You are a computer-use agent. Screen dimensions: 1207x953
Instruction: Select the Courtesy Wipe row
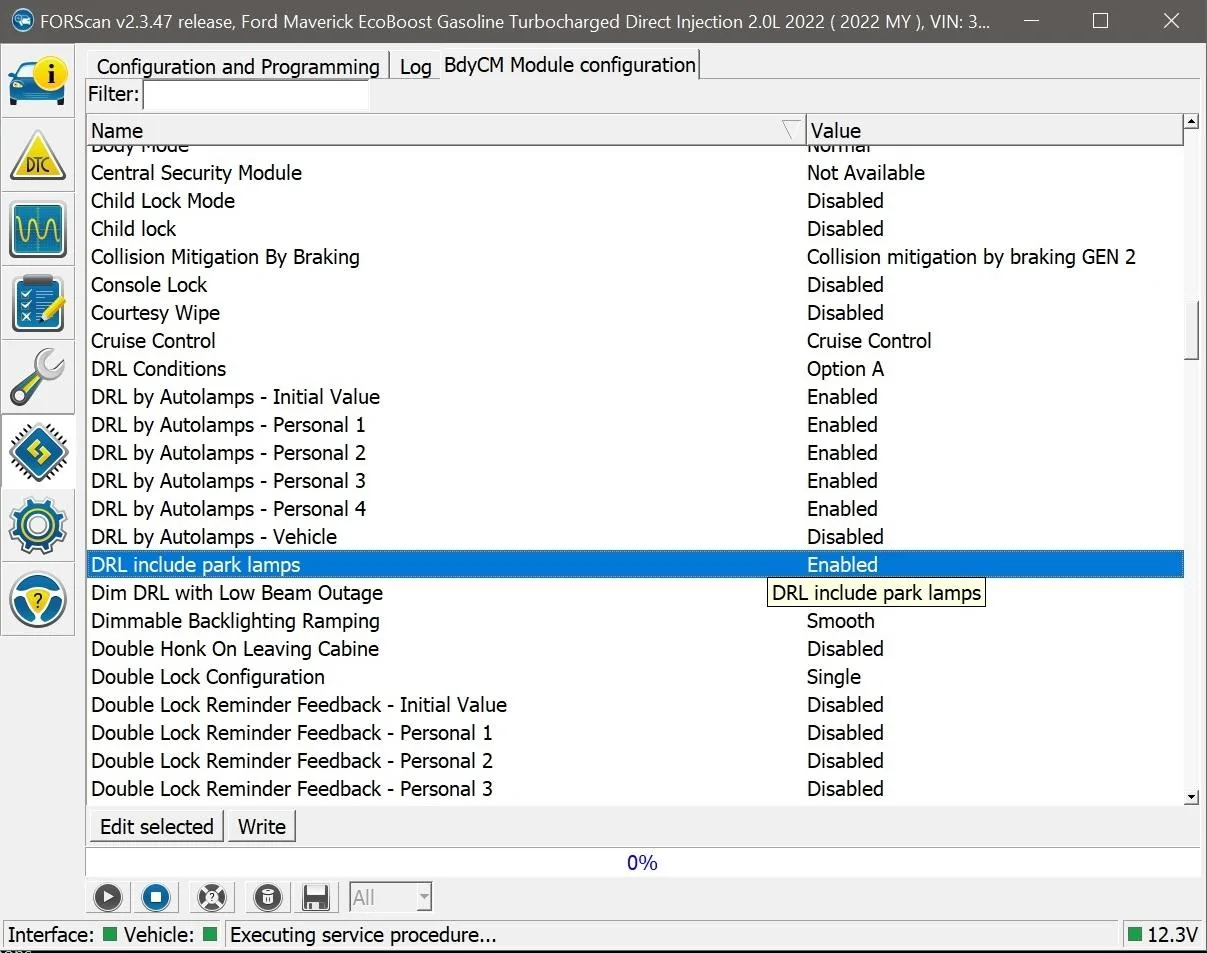click(x=635, y=313)
